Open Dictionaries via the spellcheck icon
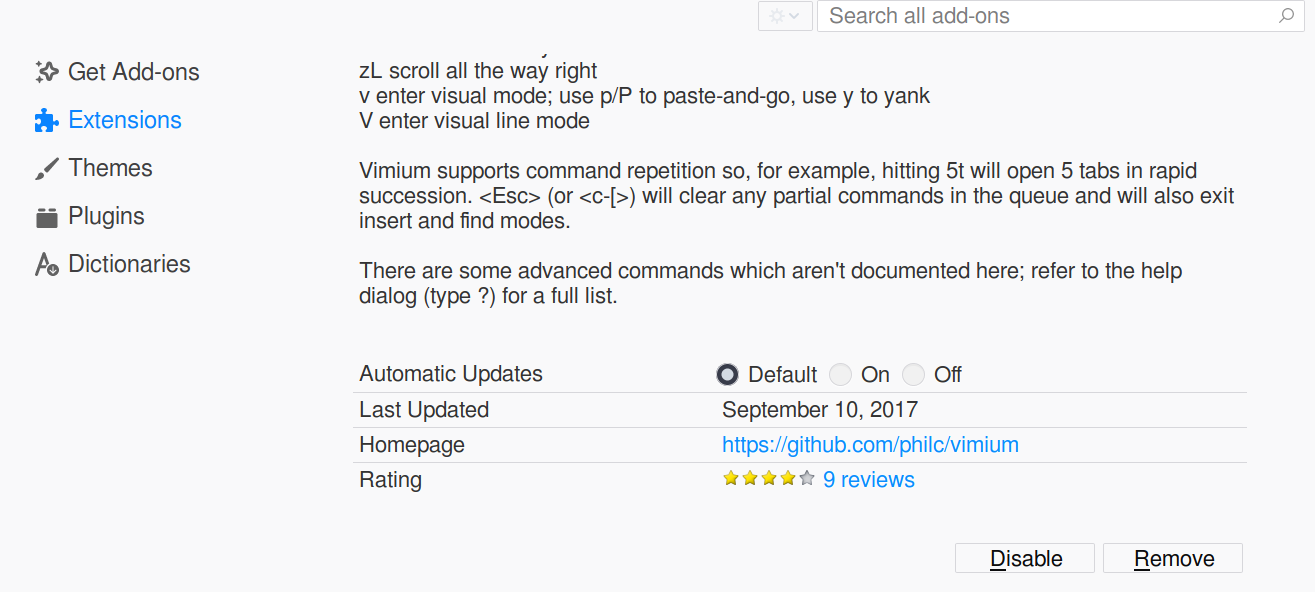The height and width of the screenshot is (592, 1315). click(x=45, y=263)
